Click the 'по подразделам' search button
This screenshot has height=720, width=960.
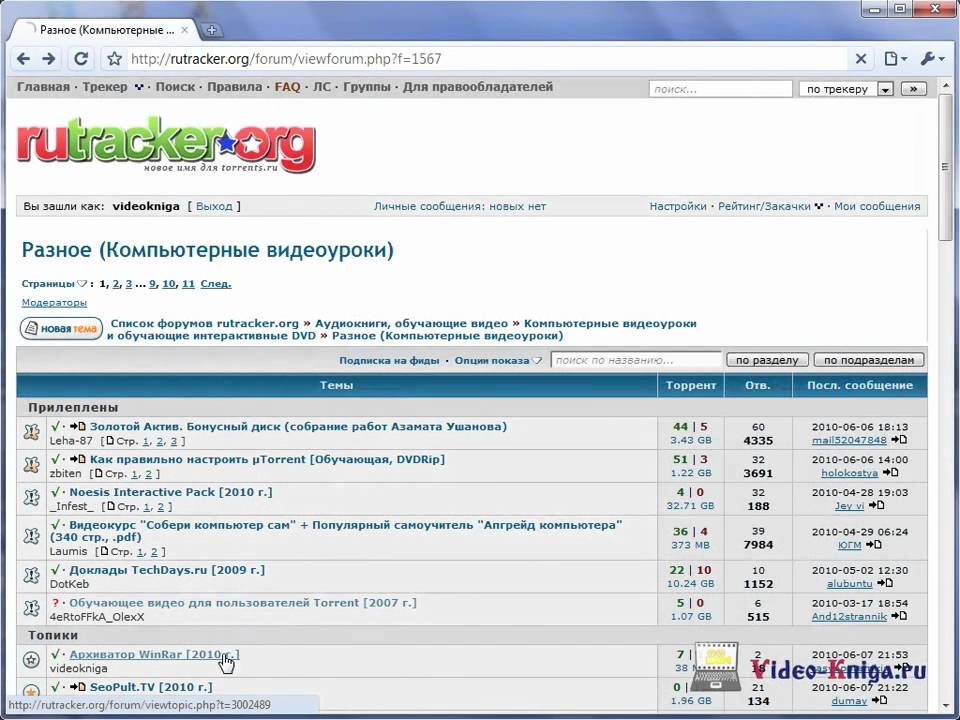click(x=869, y=360)
